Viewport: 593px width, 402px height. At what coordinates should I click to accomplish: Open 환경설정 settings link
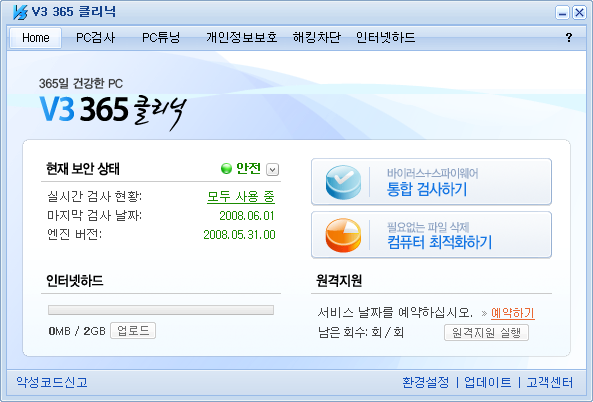(425, 382)
